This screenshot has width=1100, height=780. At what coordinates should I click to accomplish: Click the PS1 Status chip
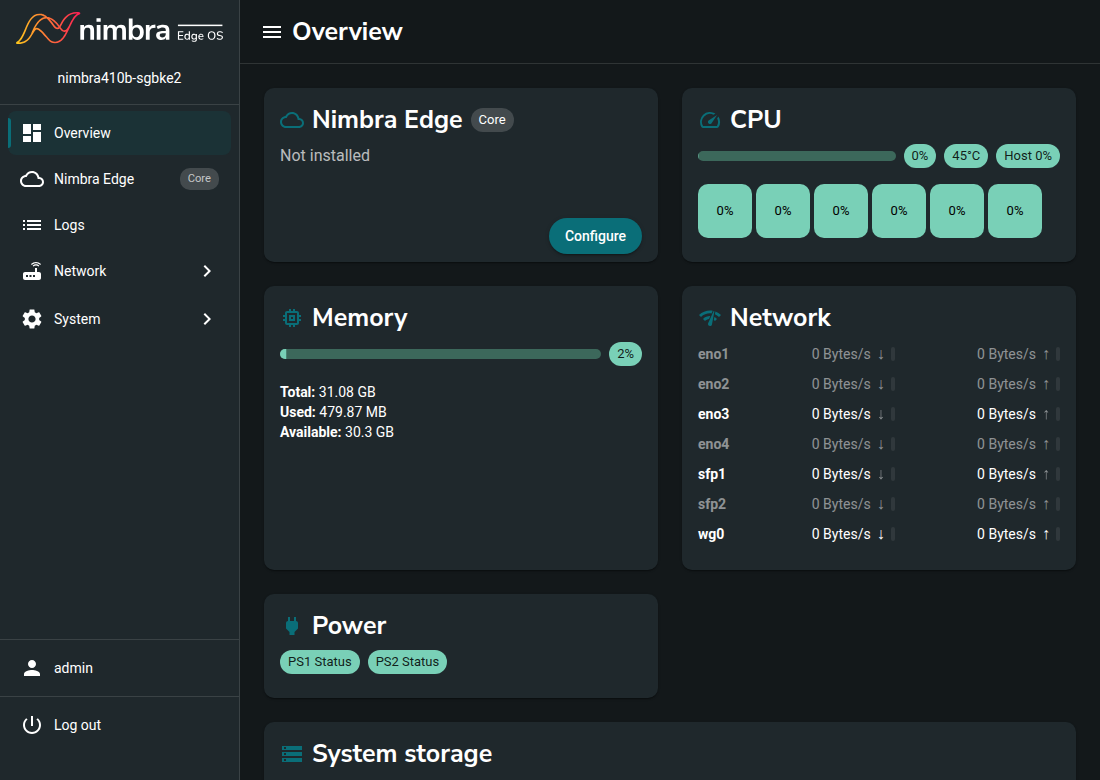coord(320,661)
